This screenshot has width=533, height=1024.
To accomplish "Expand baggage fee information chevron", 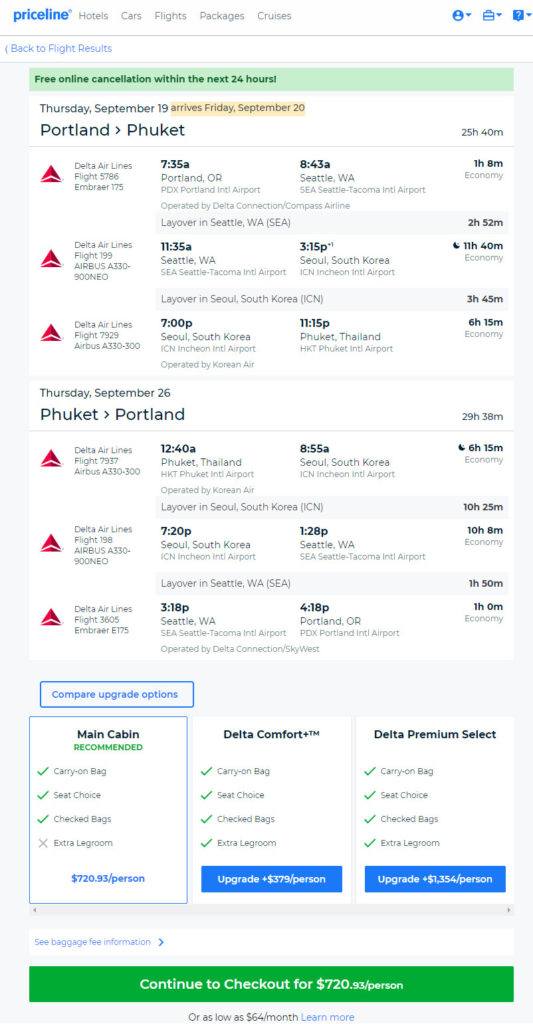I will [x=161, y=942].
